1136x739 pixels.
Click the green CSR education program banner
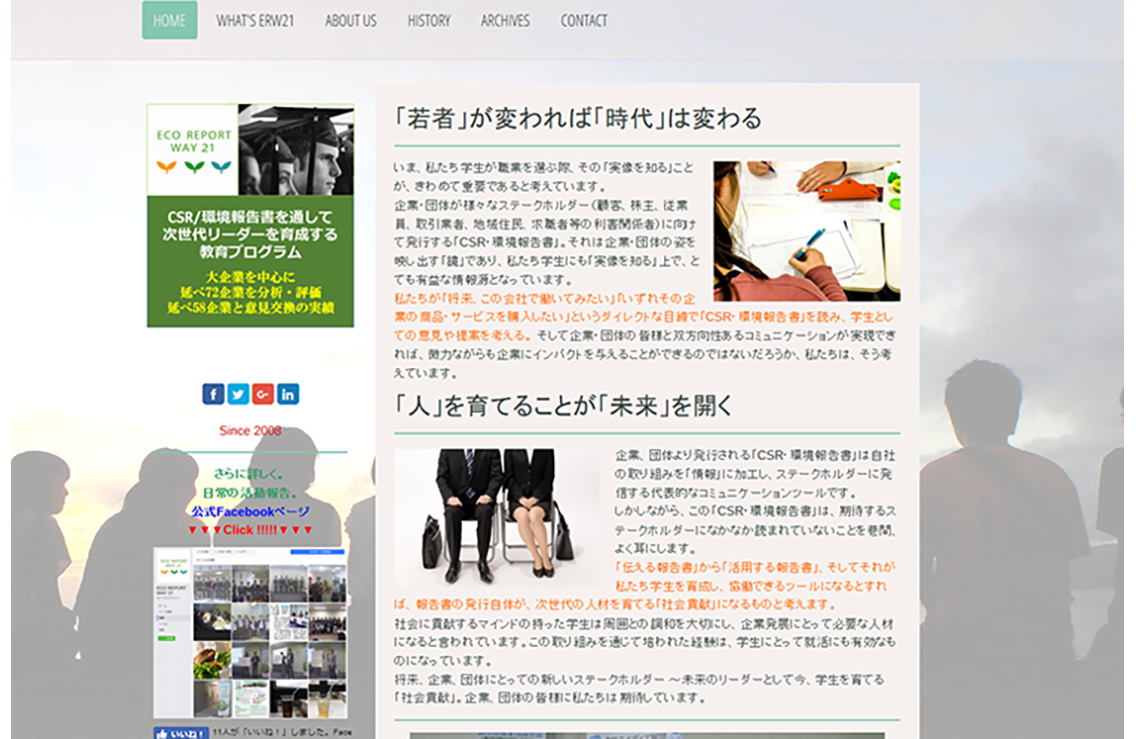click(x=250, y=261)
